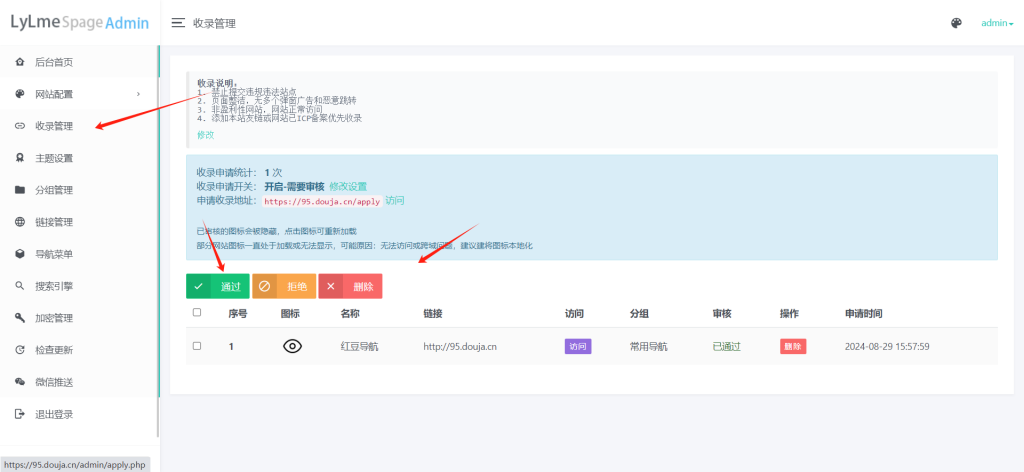
Task: Click the http://95.douja.cn link cell
Action: tap(460, 347)
